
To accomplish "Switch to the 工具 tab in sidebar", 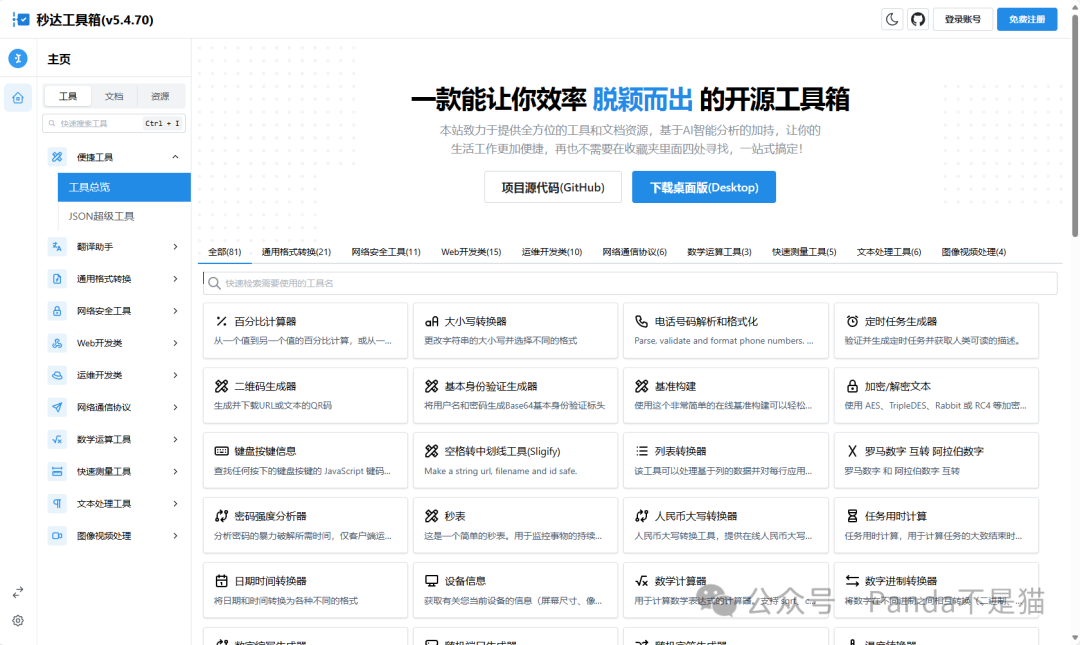I will (x=68, y=96).
